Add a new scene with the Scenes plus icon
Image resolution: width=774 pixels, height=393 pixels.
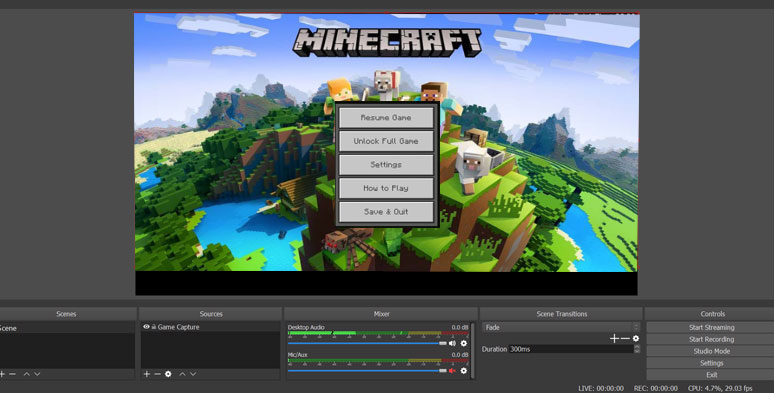[2, 374]
